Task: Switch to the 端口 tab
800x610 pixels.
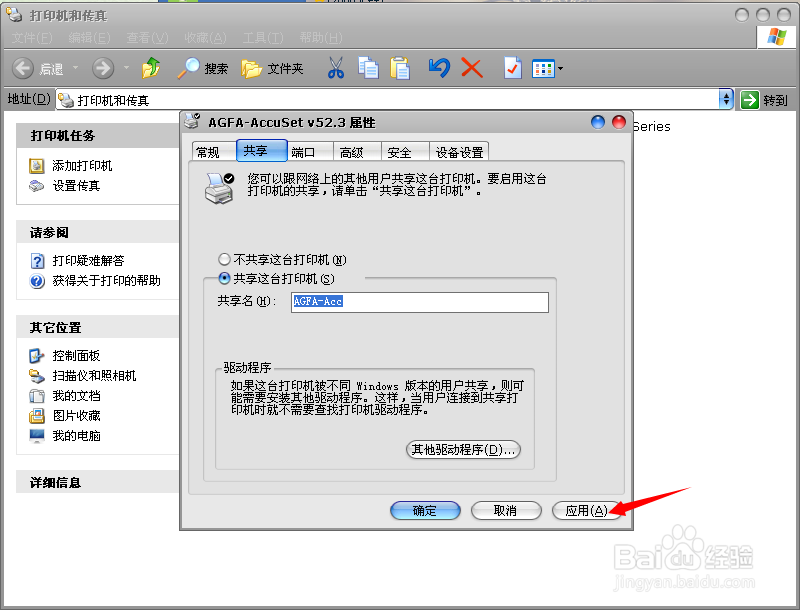Action: coord(310,152)
